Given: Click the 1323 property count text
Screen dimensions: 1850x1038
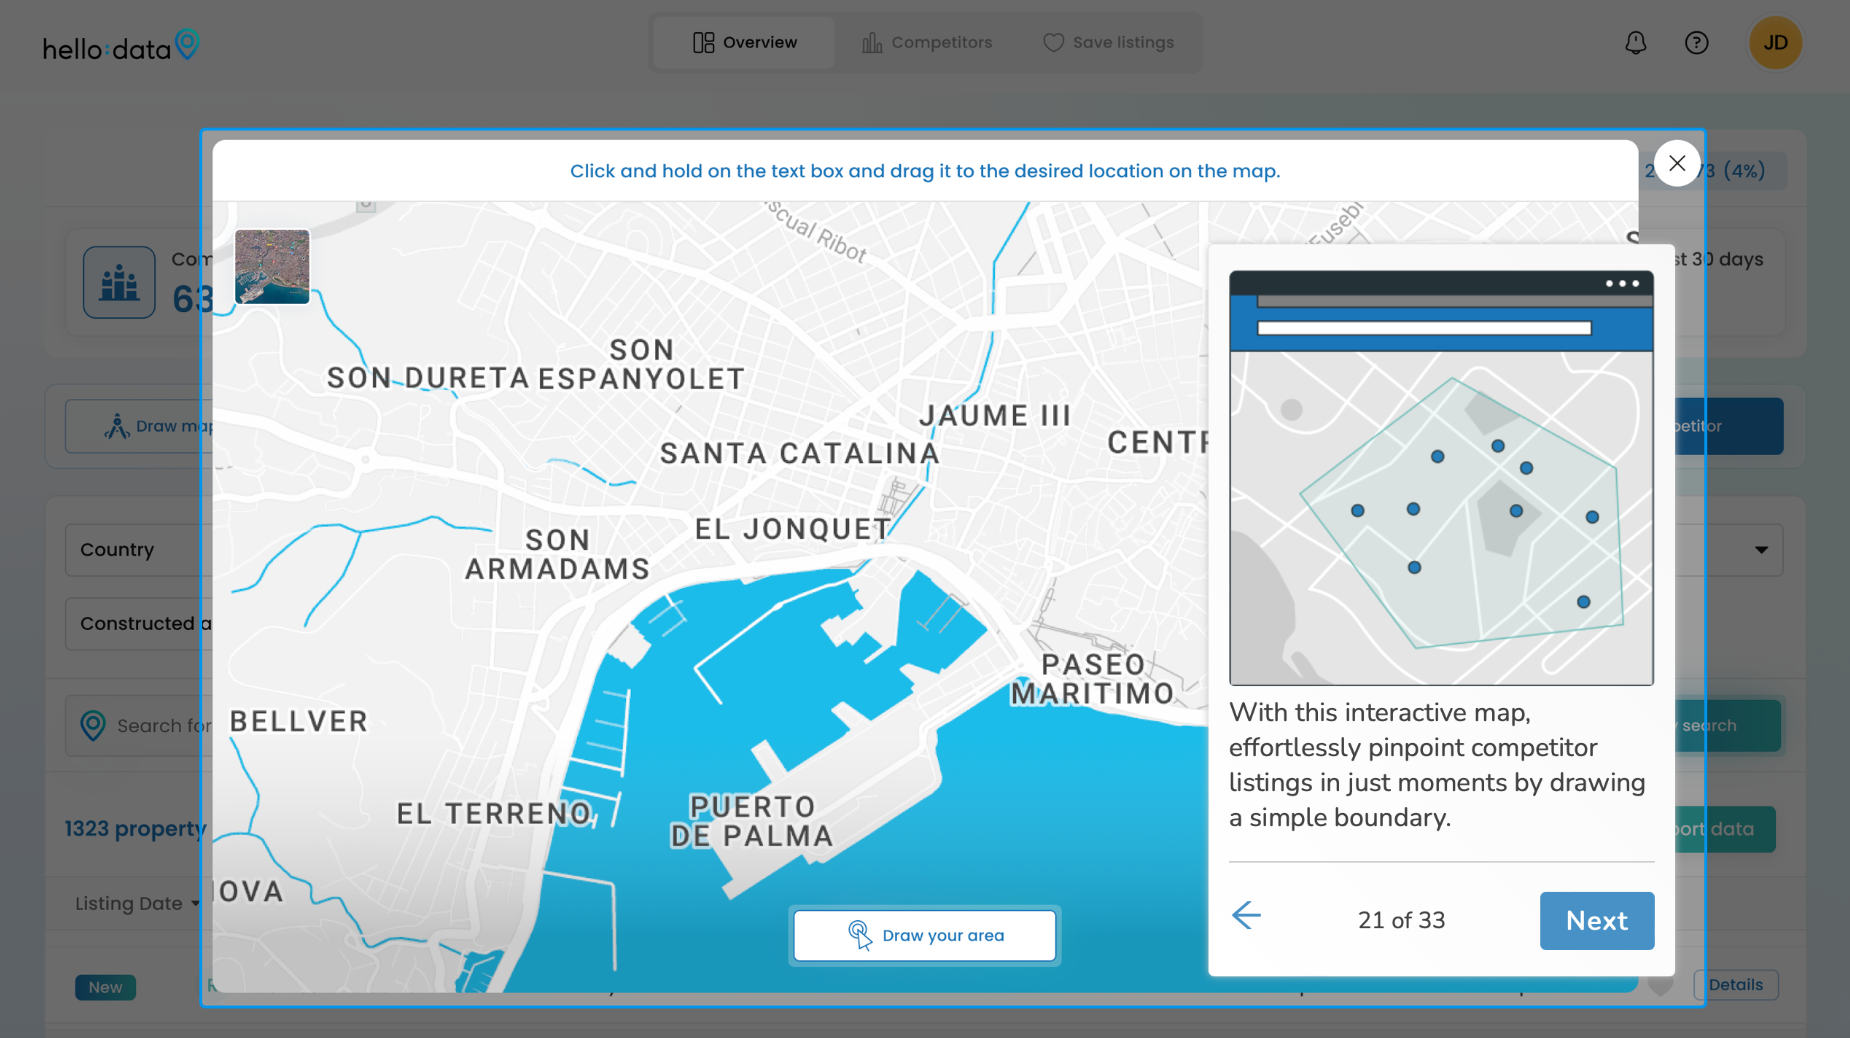Looking at the screenshot, I should [x=136, y=829].
